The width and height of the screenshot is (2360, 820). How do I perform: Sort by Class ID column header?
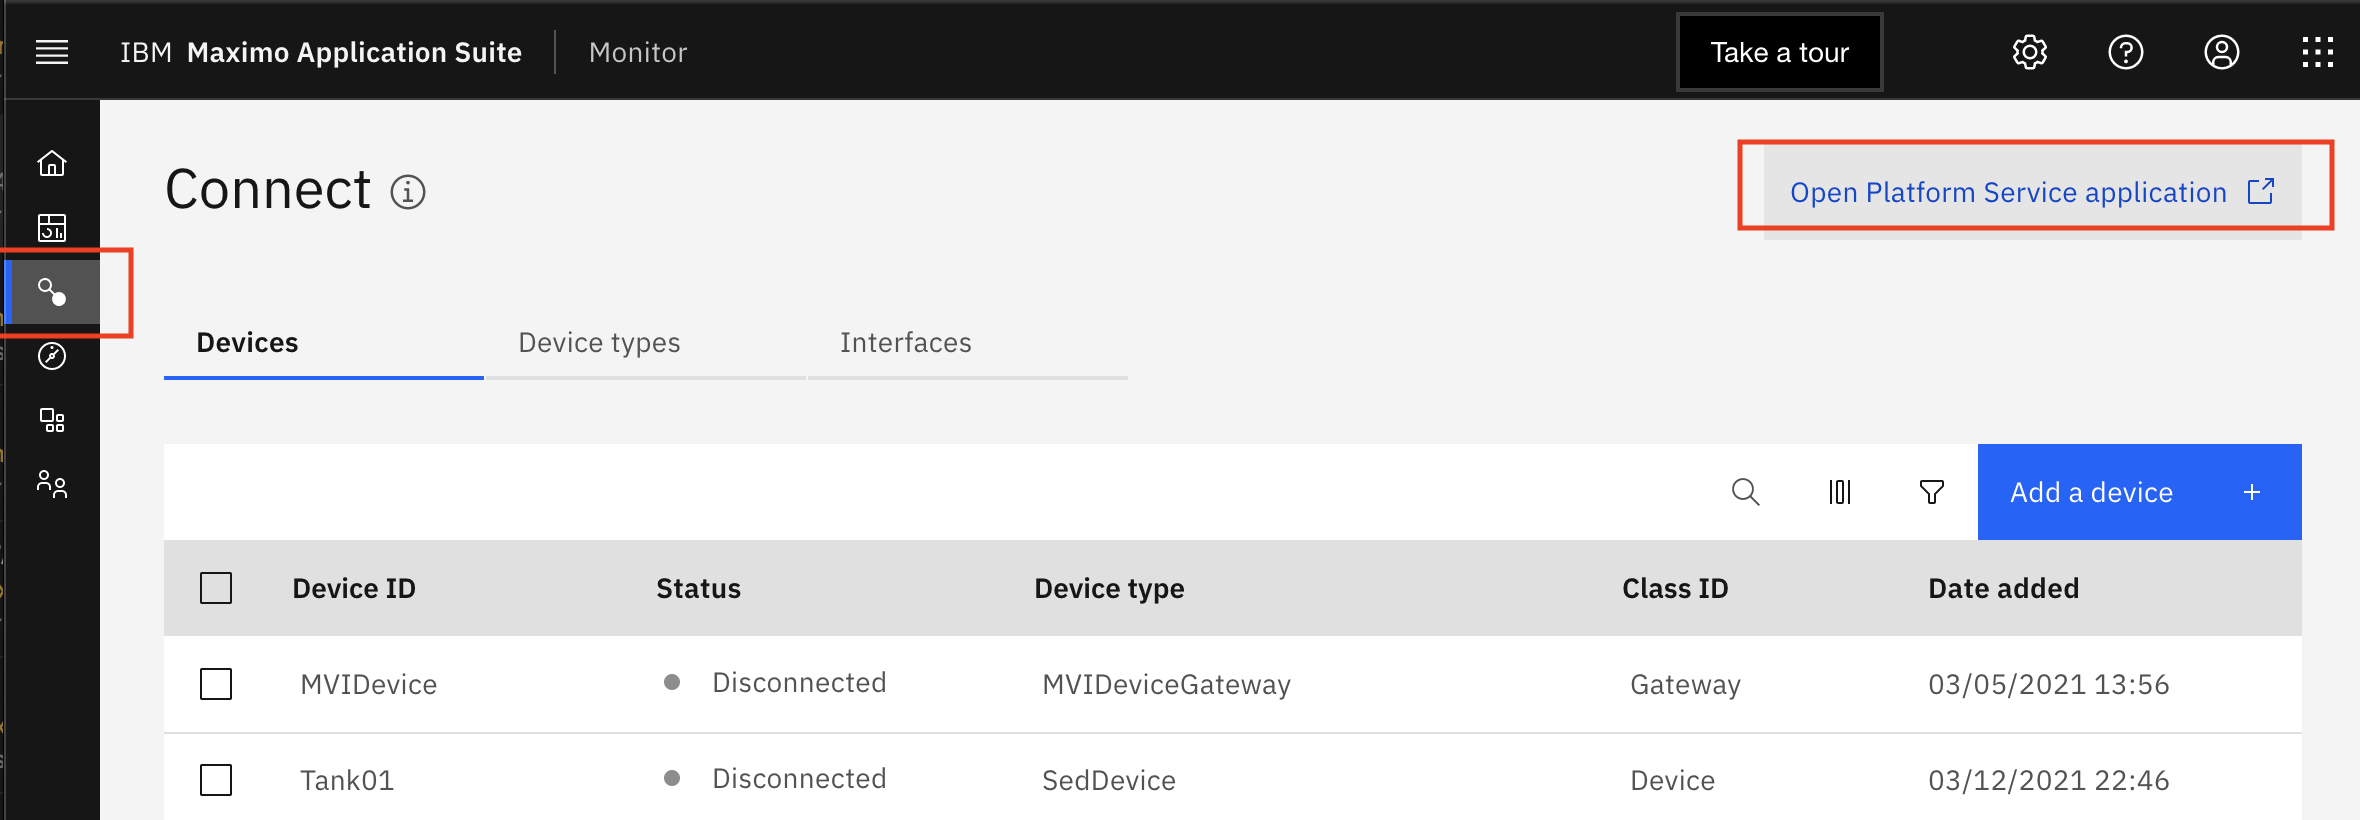tap(1675, 588)
